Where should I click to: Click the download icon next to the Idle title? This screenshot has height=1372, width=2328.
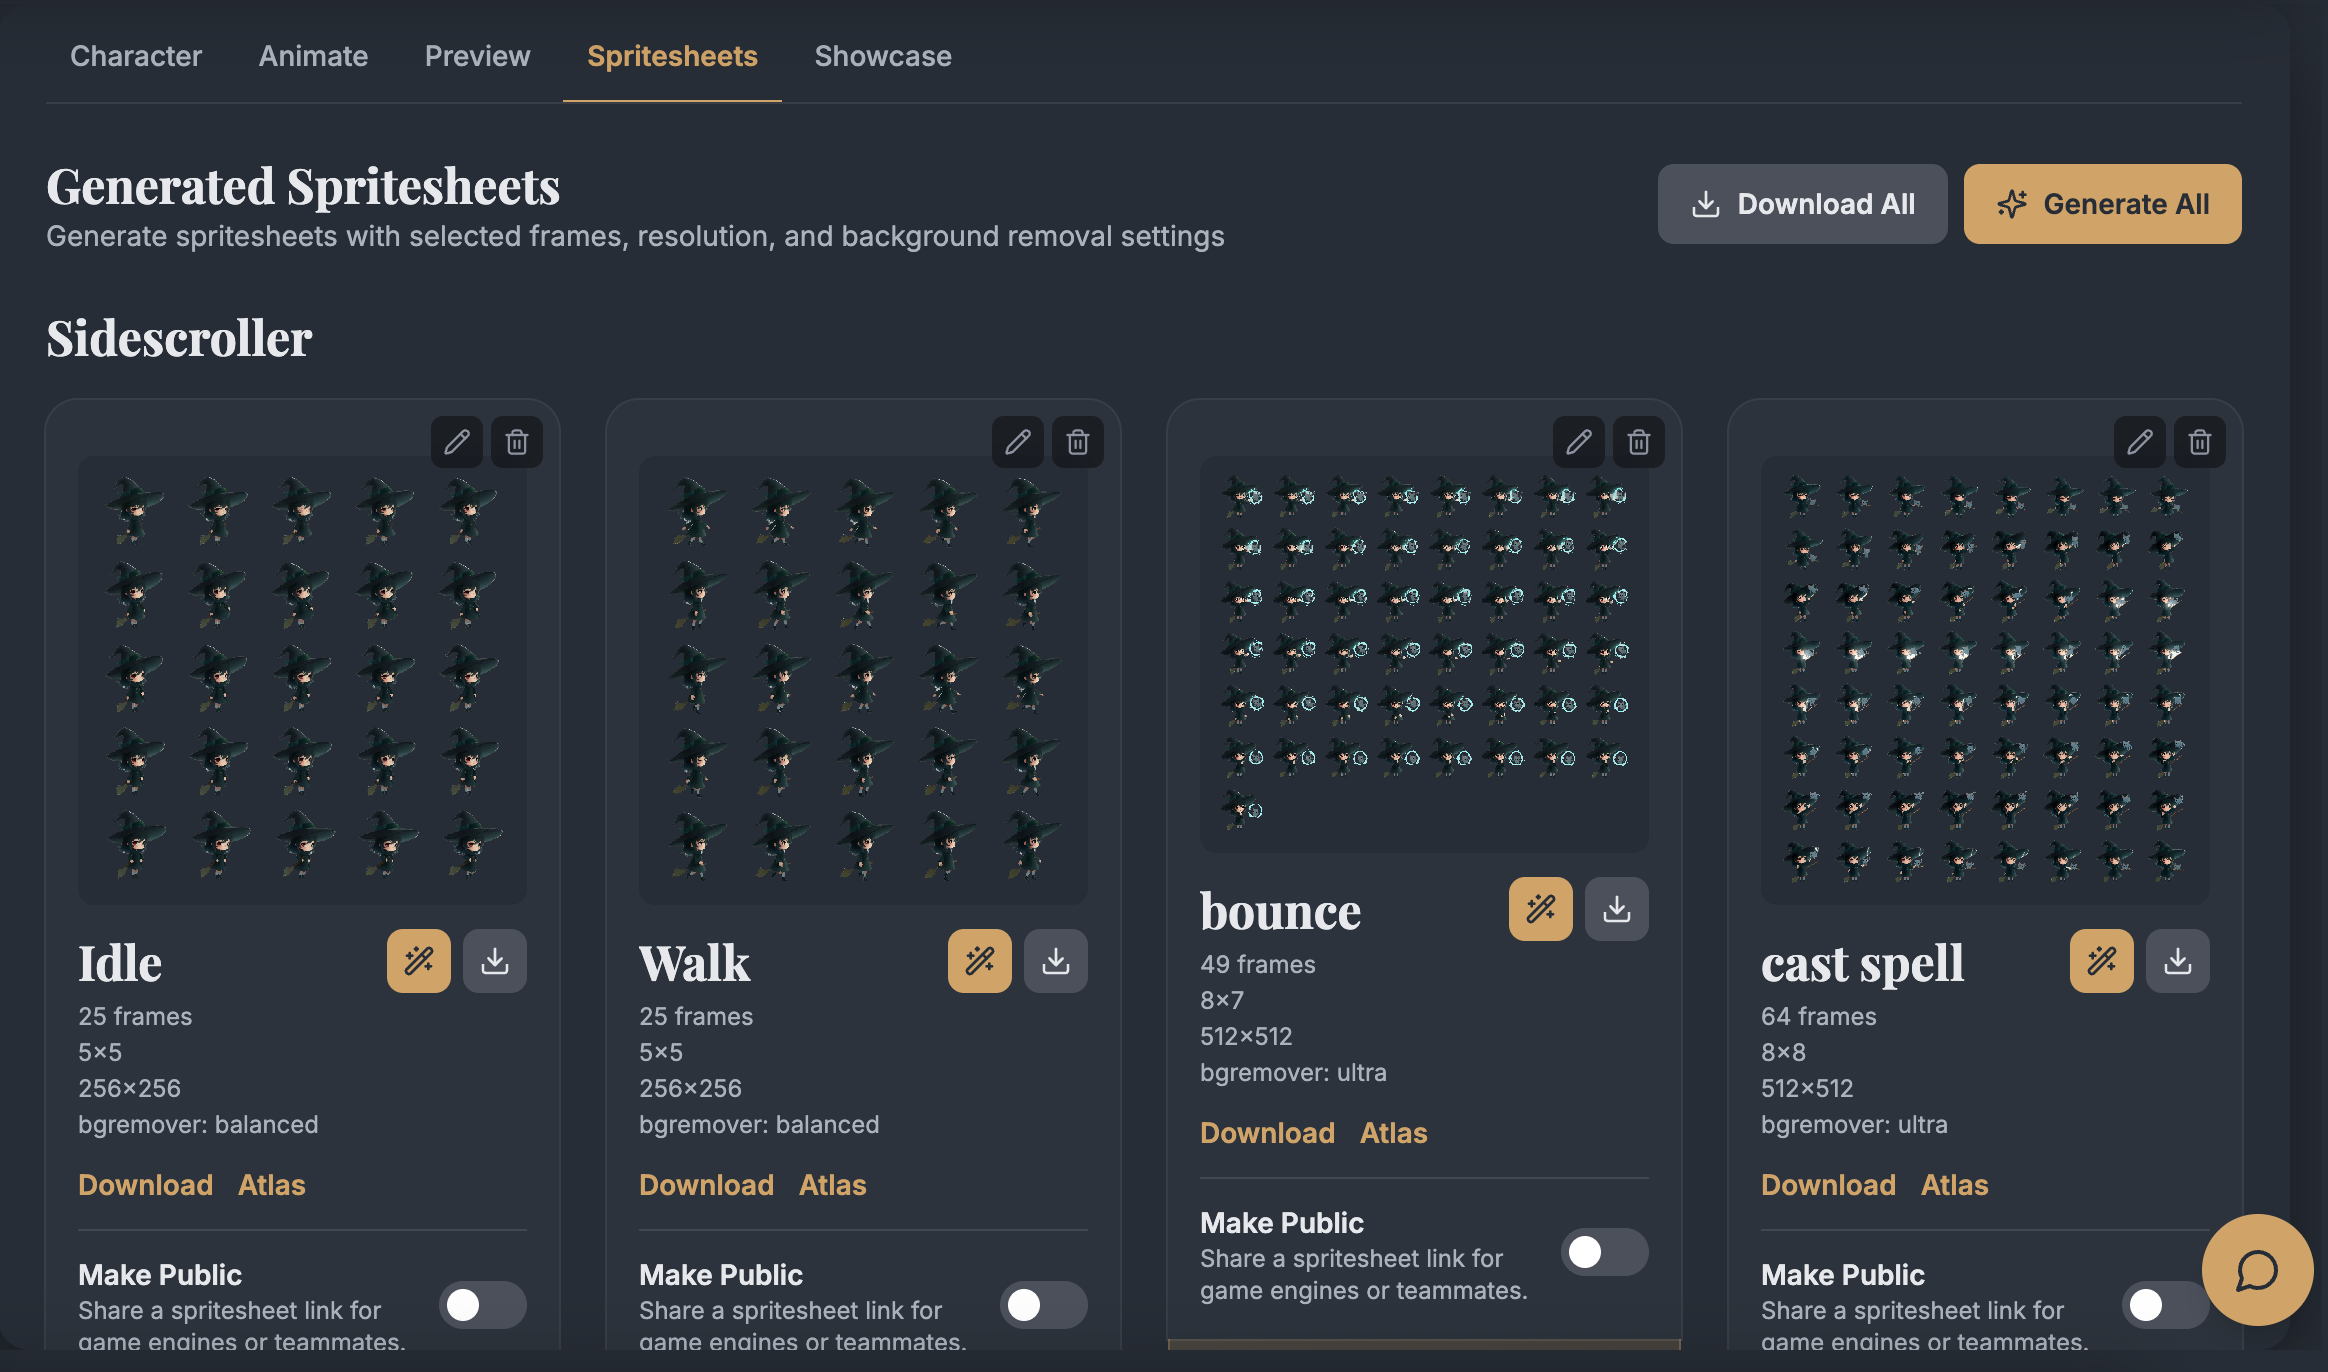[x=495, y=961]
